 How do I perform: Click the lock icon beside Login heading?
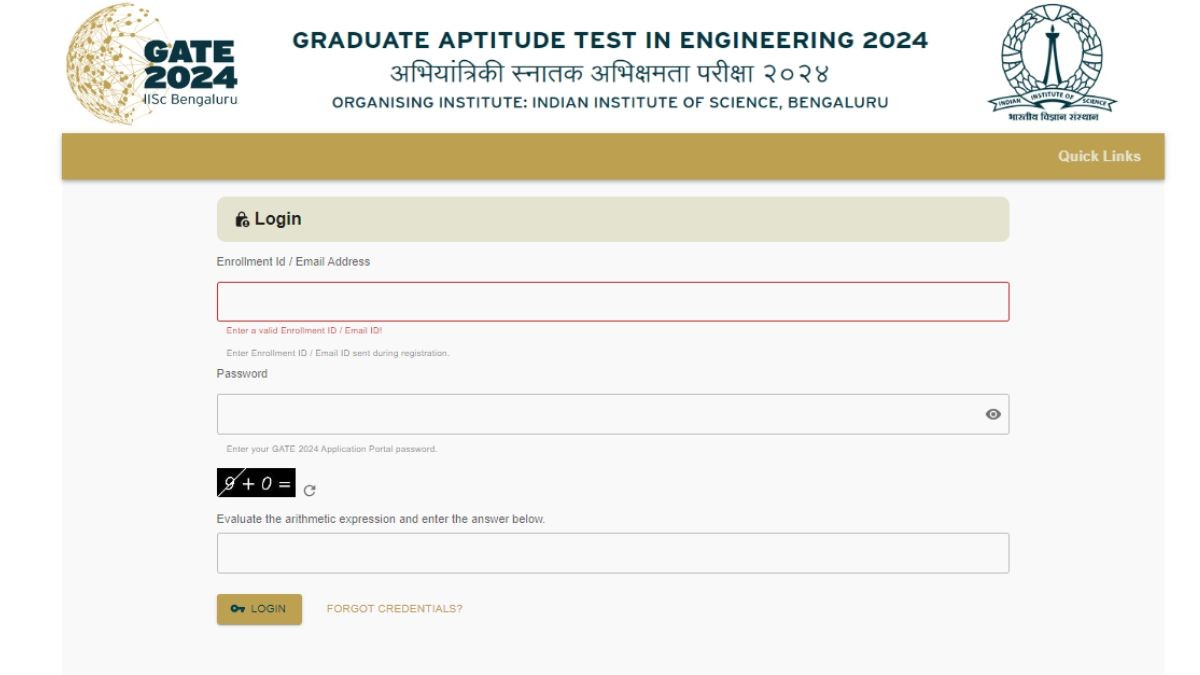[x=242, y=219]
